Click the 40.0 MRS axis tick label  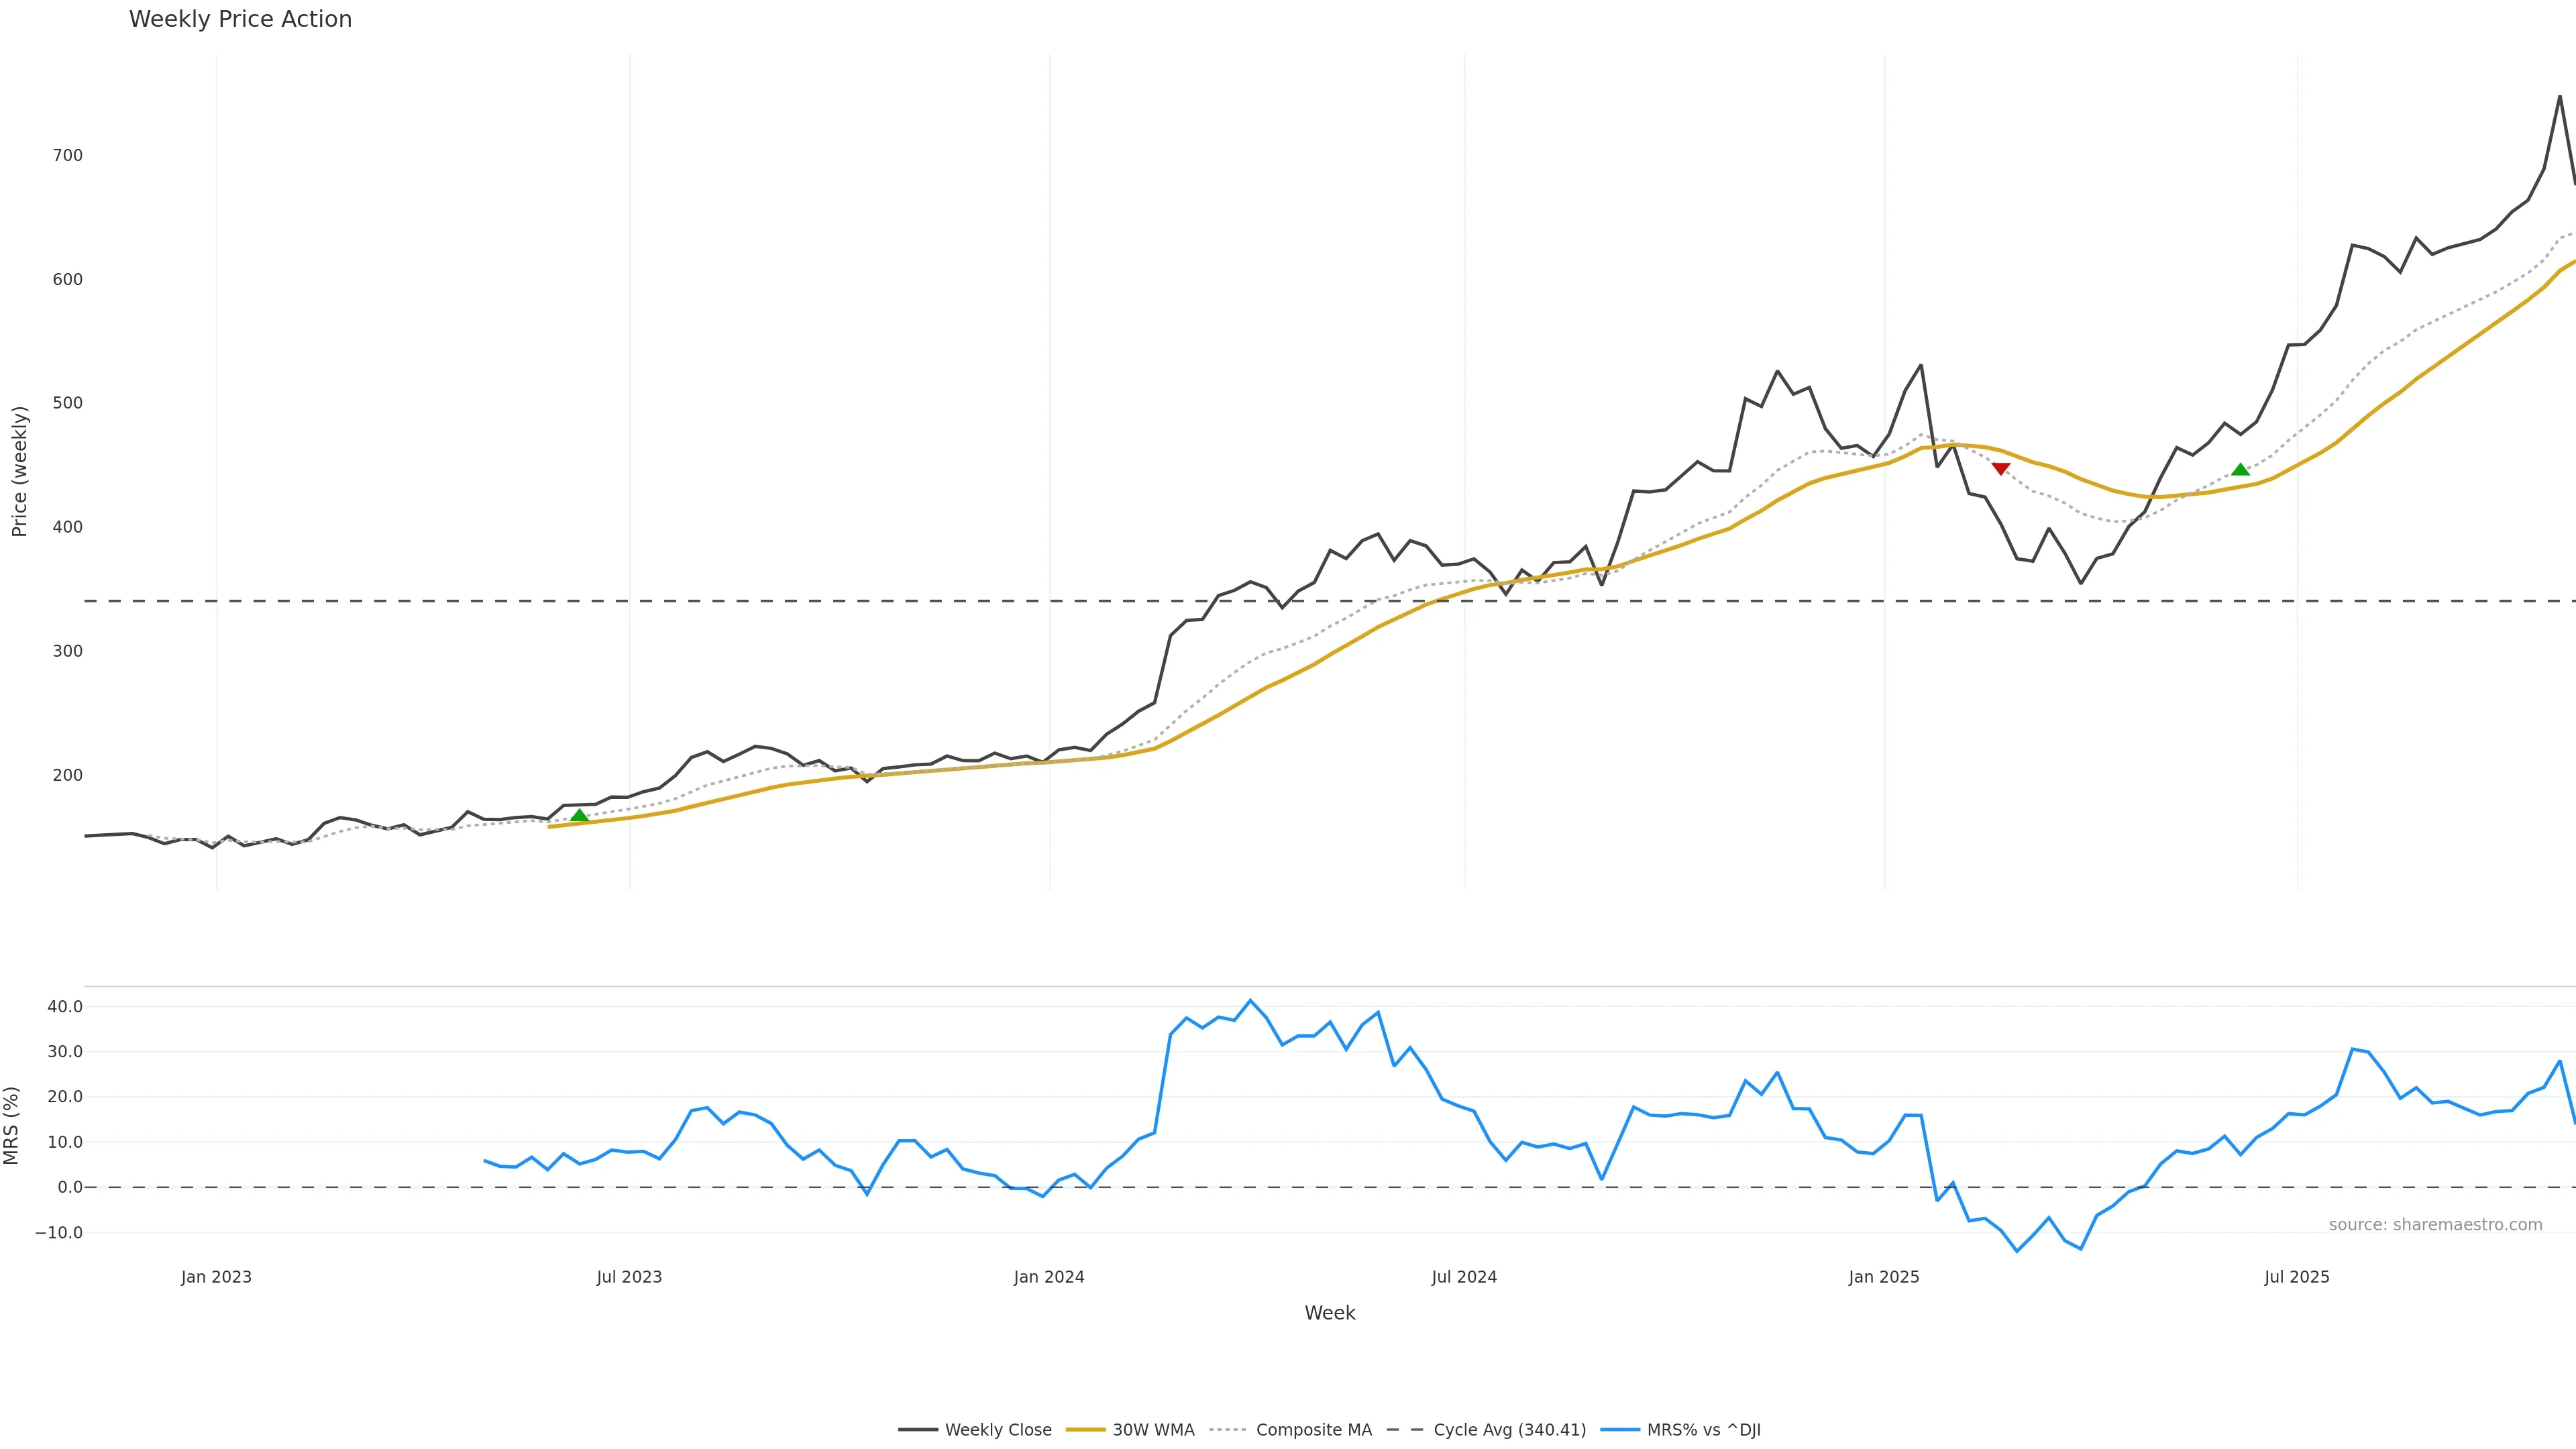65,1006
